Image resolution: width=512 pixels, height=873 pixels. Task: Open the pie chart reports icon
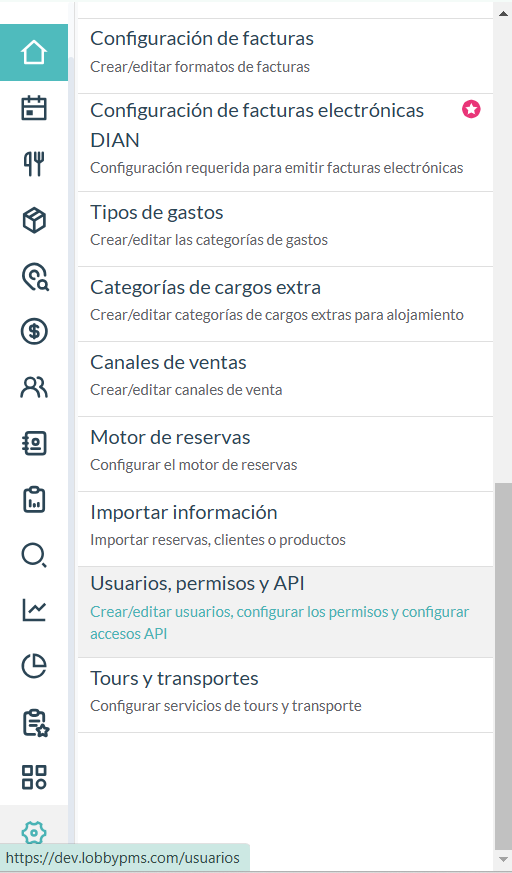tap(34, 666)
